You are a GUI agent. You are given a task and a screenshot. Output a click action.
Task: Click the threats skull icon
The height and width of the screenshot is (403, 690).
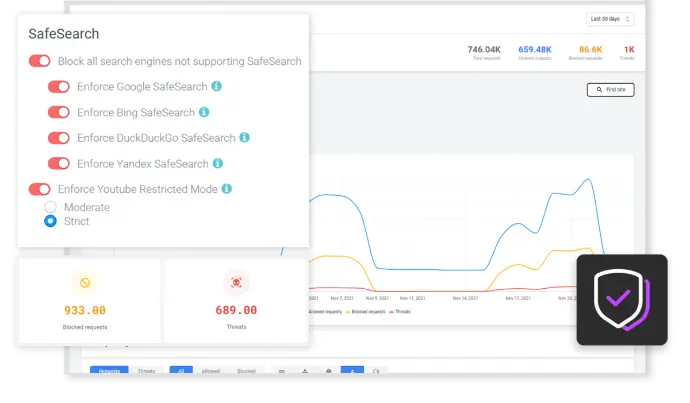pos(236,282)
